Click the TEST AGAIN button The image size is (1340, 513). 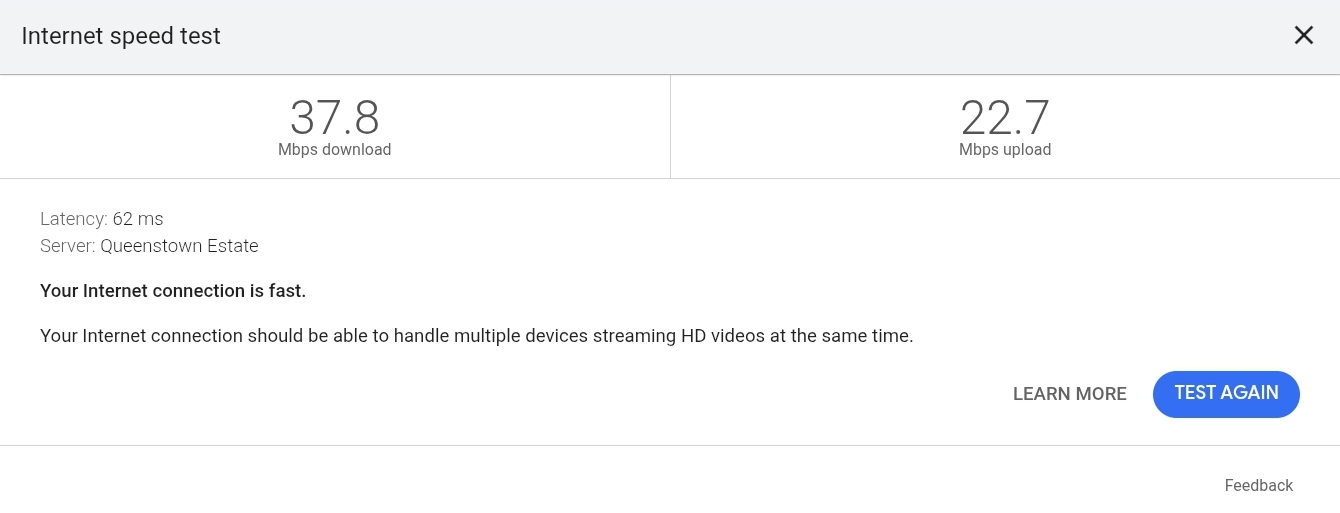[1226, 394]
